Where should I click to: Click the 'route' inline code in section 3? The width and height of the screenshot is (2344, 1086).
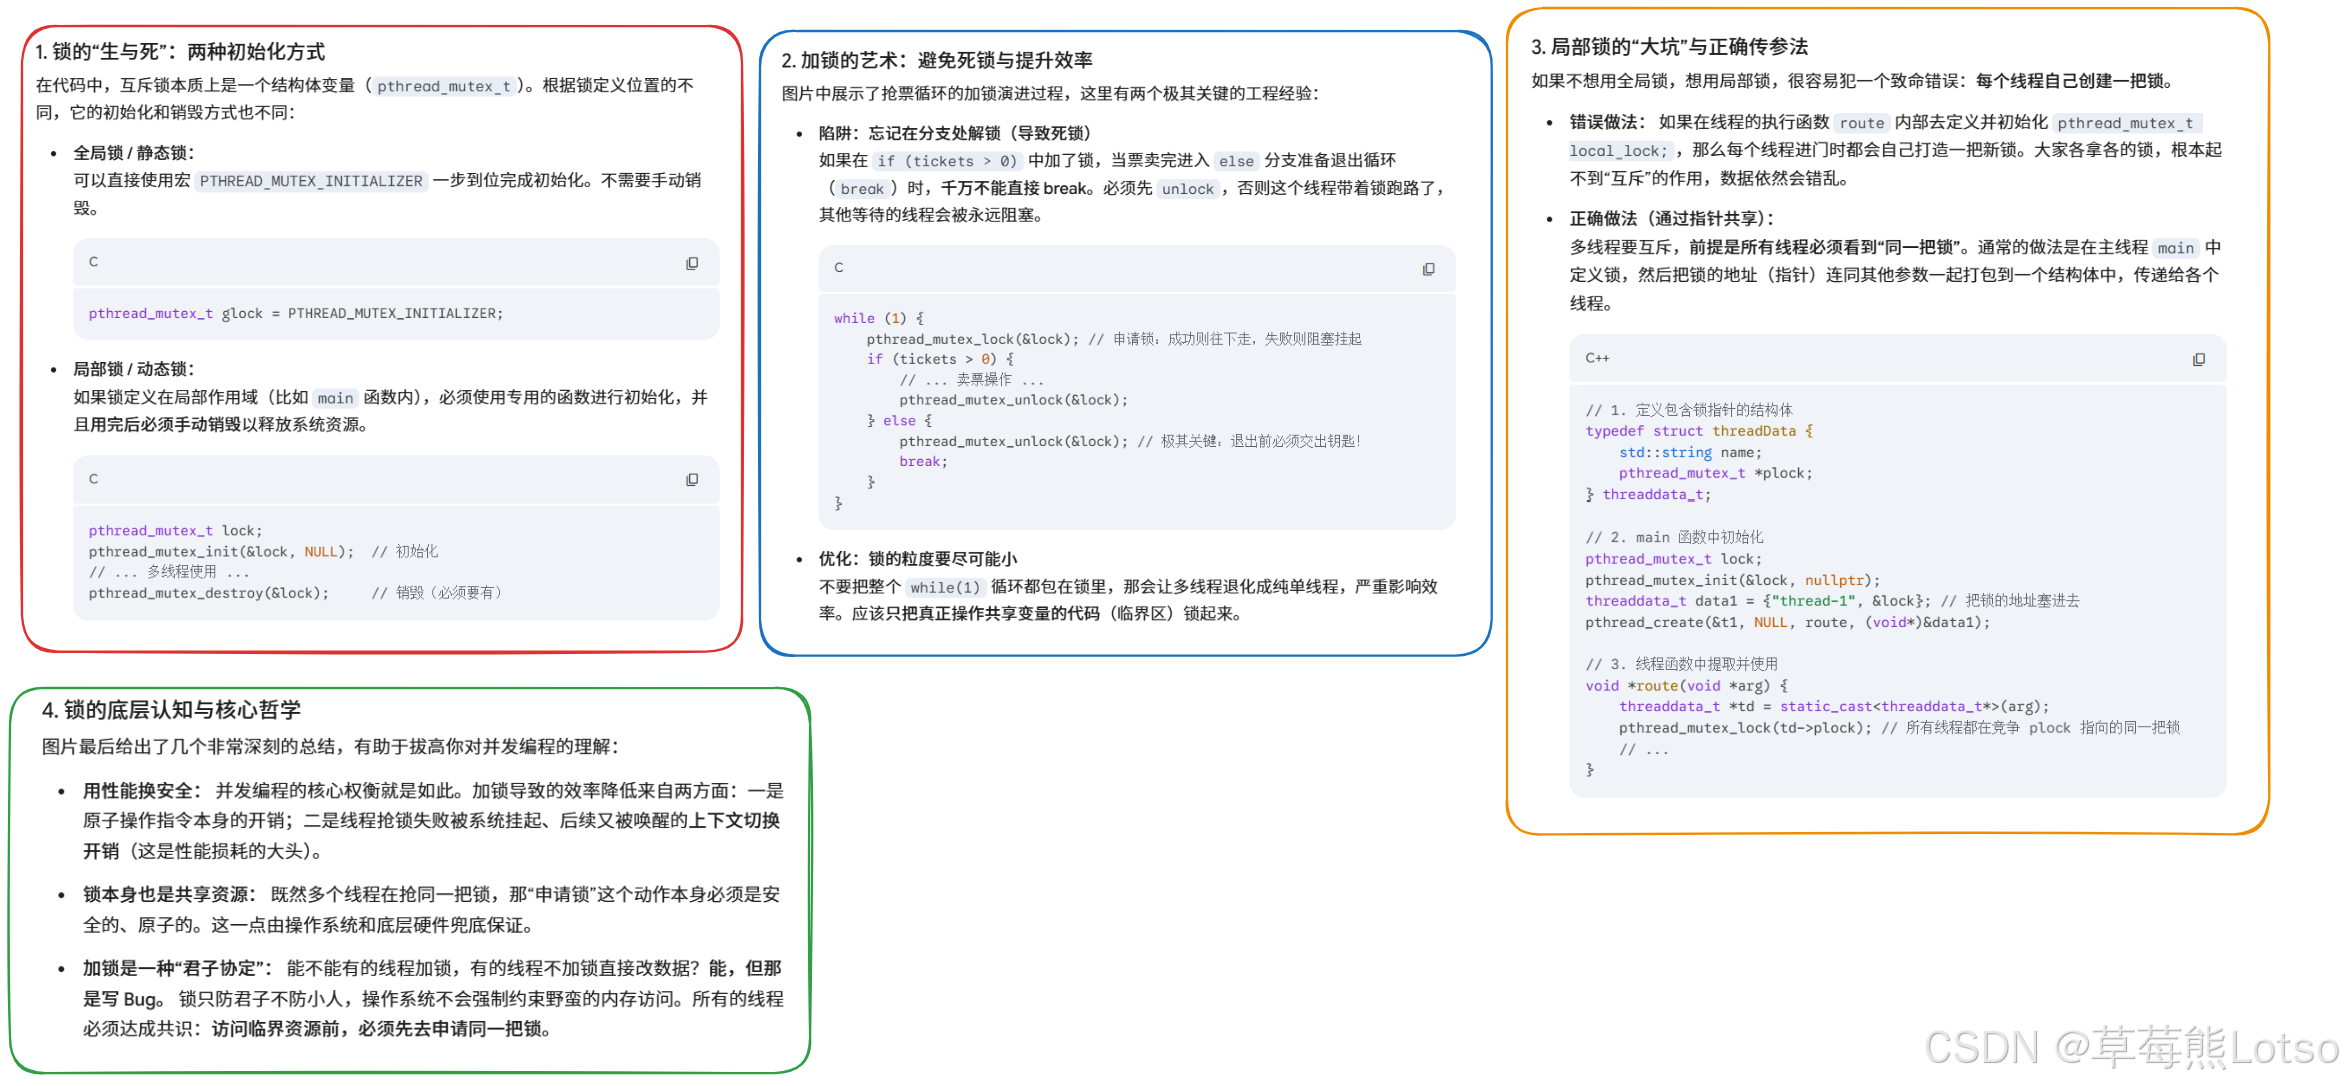[x=1861, y=123]
